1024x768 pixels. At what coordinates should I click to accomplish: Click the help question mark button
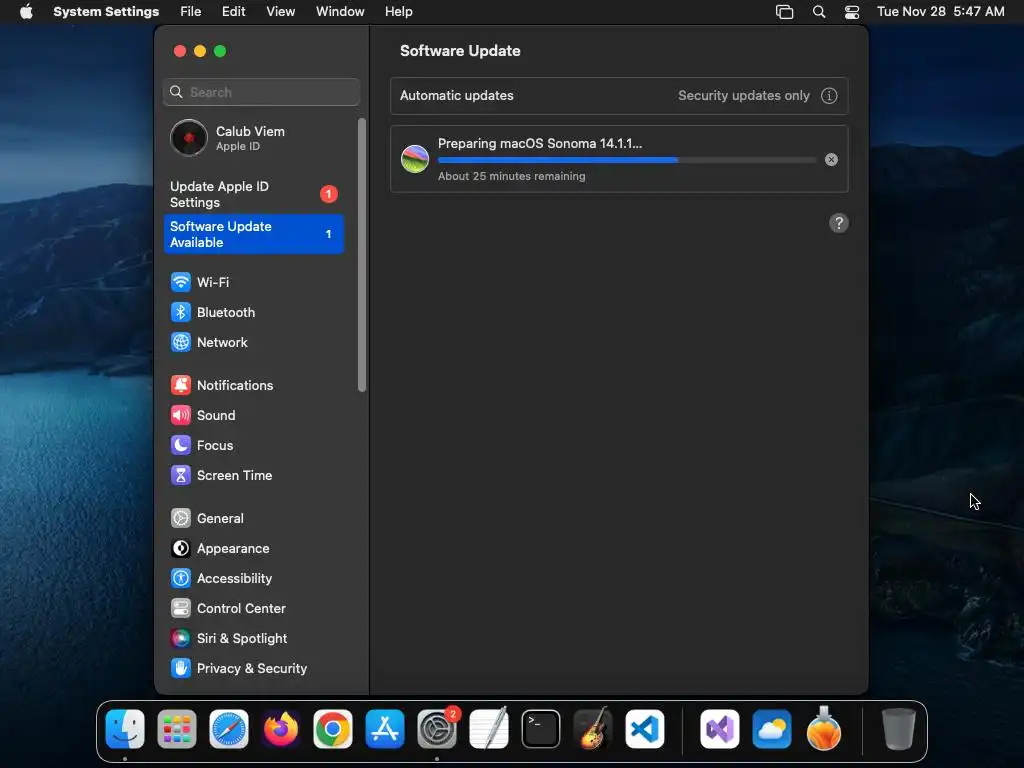tap(839, 223)
